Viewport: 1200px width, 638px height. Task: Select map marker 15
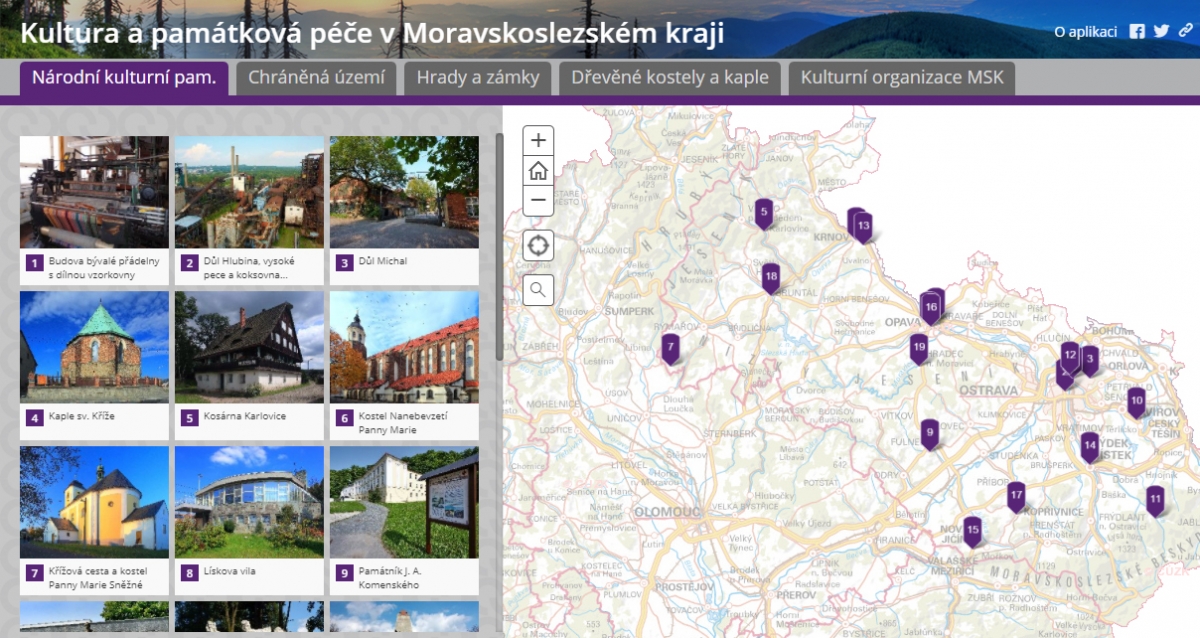click(x=972, y=530)
